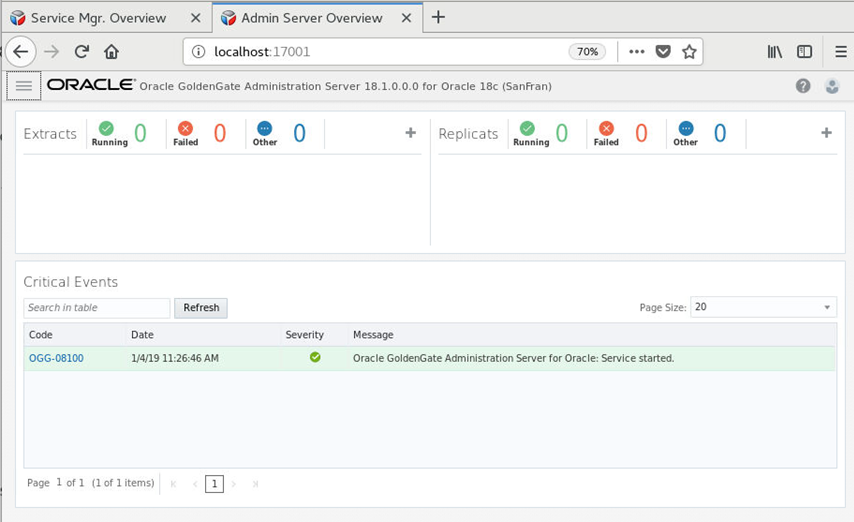Click the Replicats Failed count 0
This screenshot has height=522, width=854.
coord(641,133)
